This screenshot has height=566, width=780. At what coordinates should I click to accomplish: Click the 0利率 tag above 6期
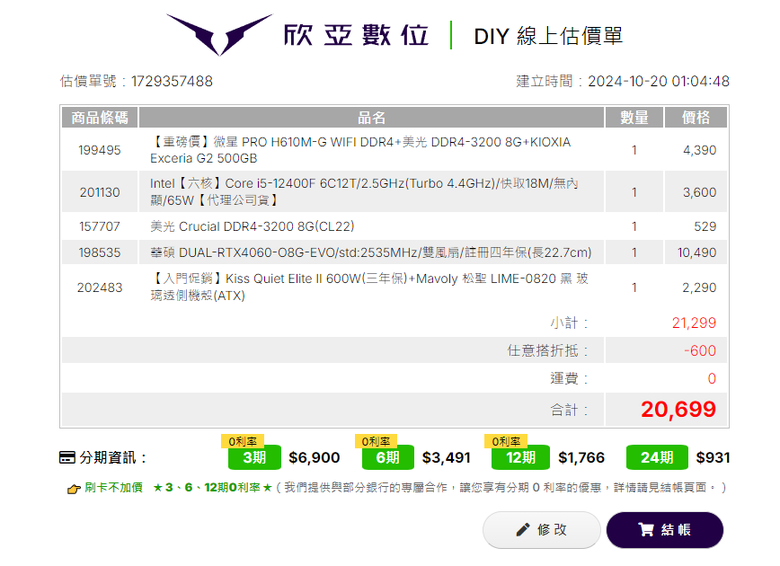click(376, 441)
